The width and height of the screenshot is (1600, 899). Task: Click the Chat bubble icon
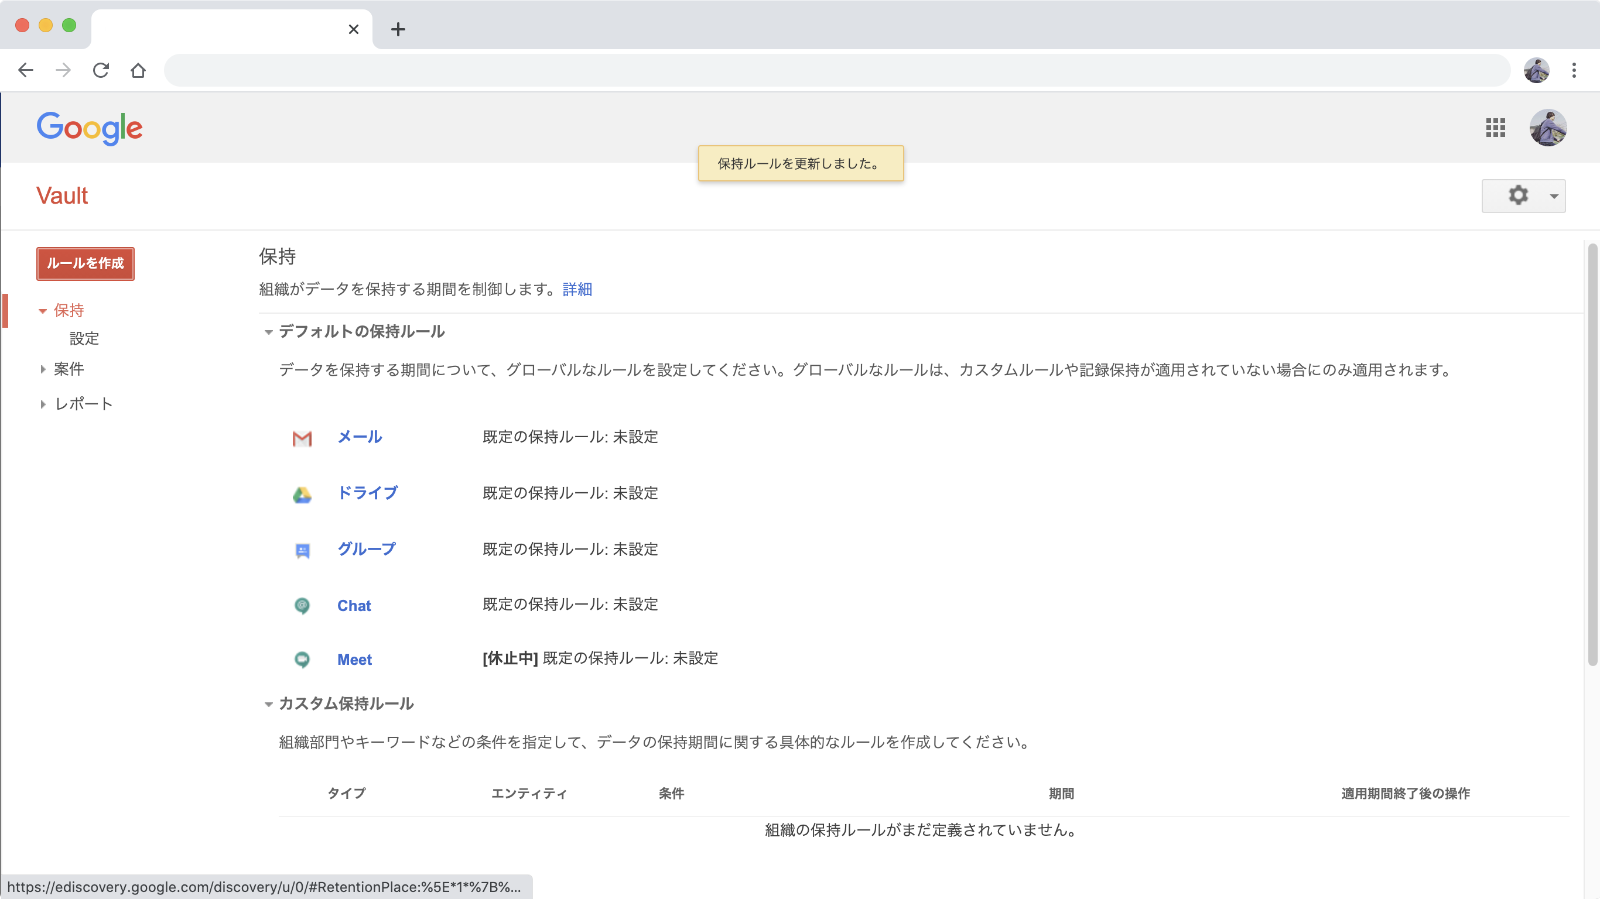pyautogui.click(x=302, y=606)
